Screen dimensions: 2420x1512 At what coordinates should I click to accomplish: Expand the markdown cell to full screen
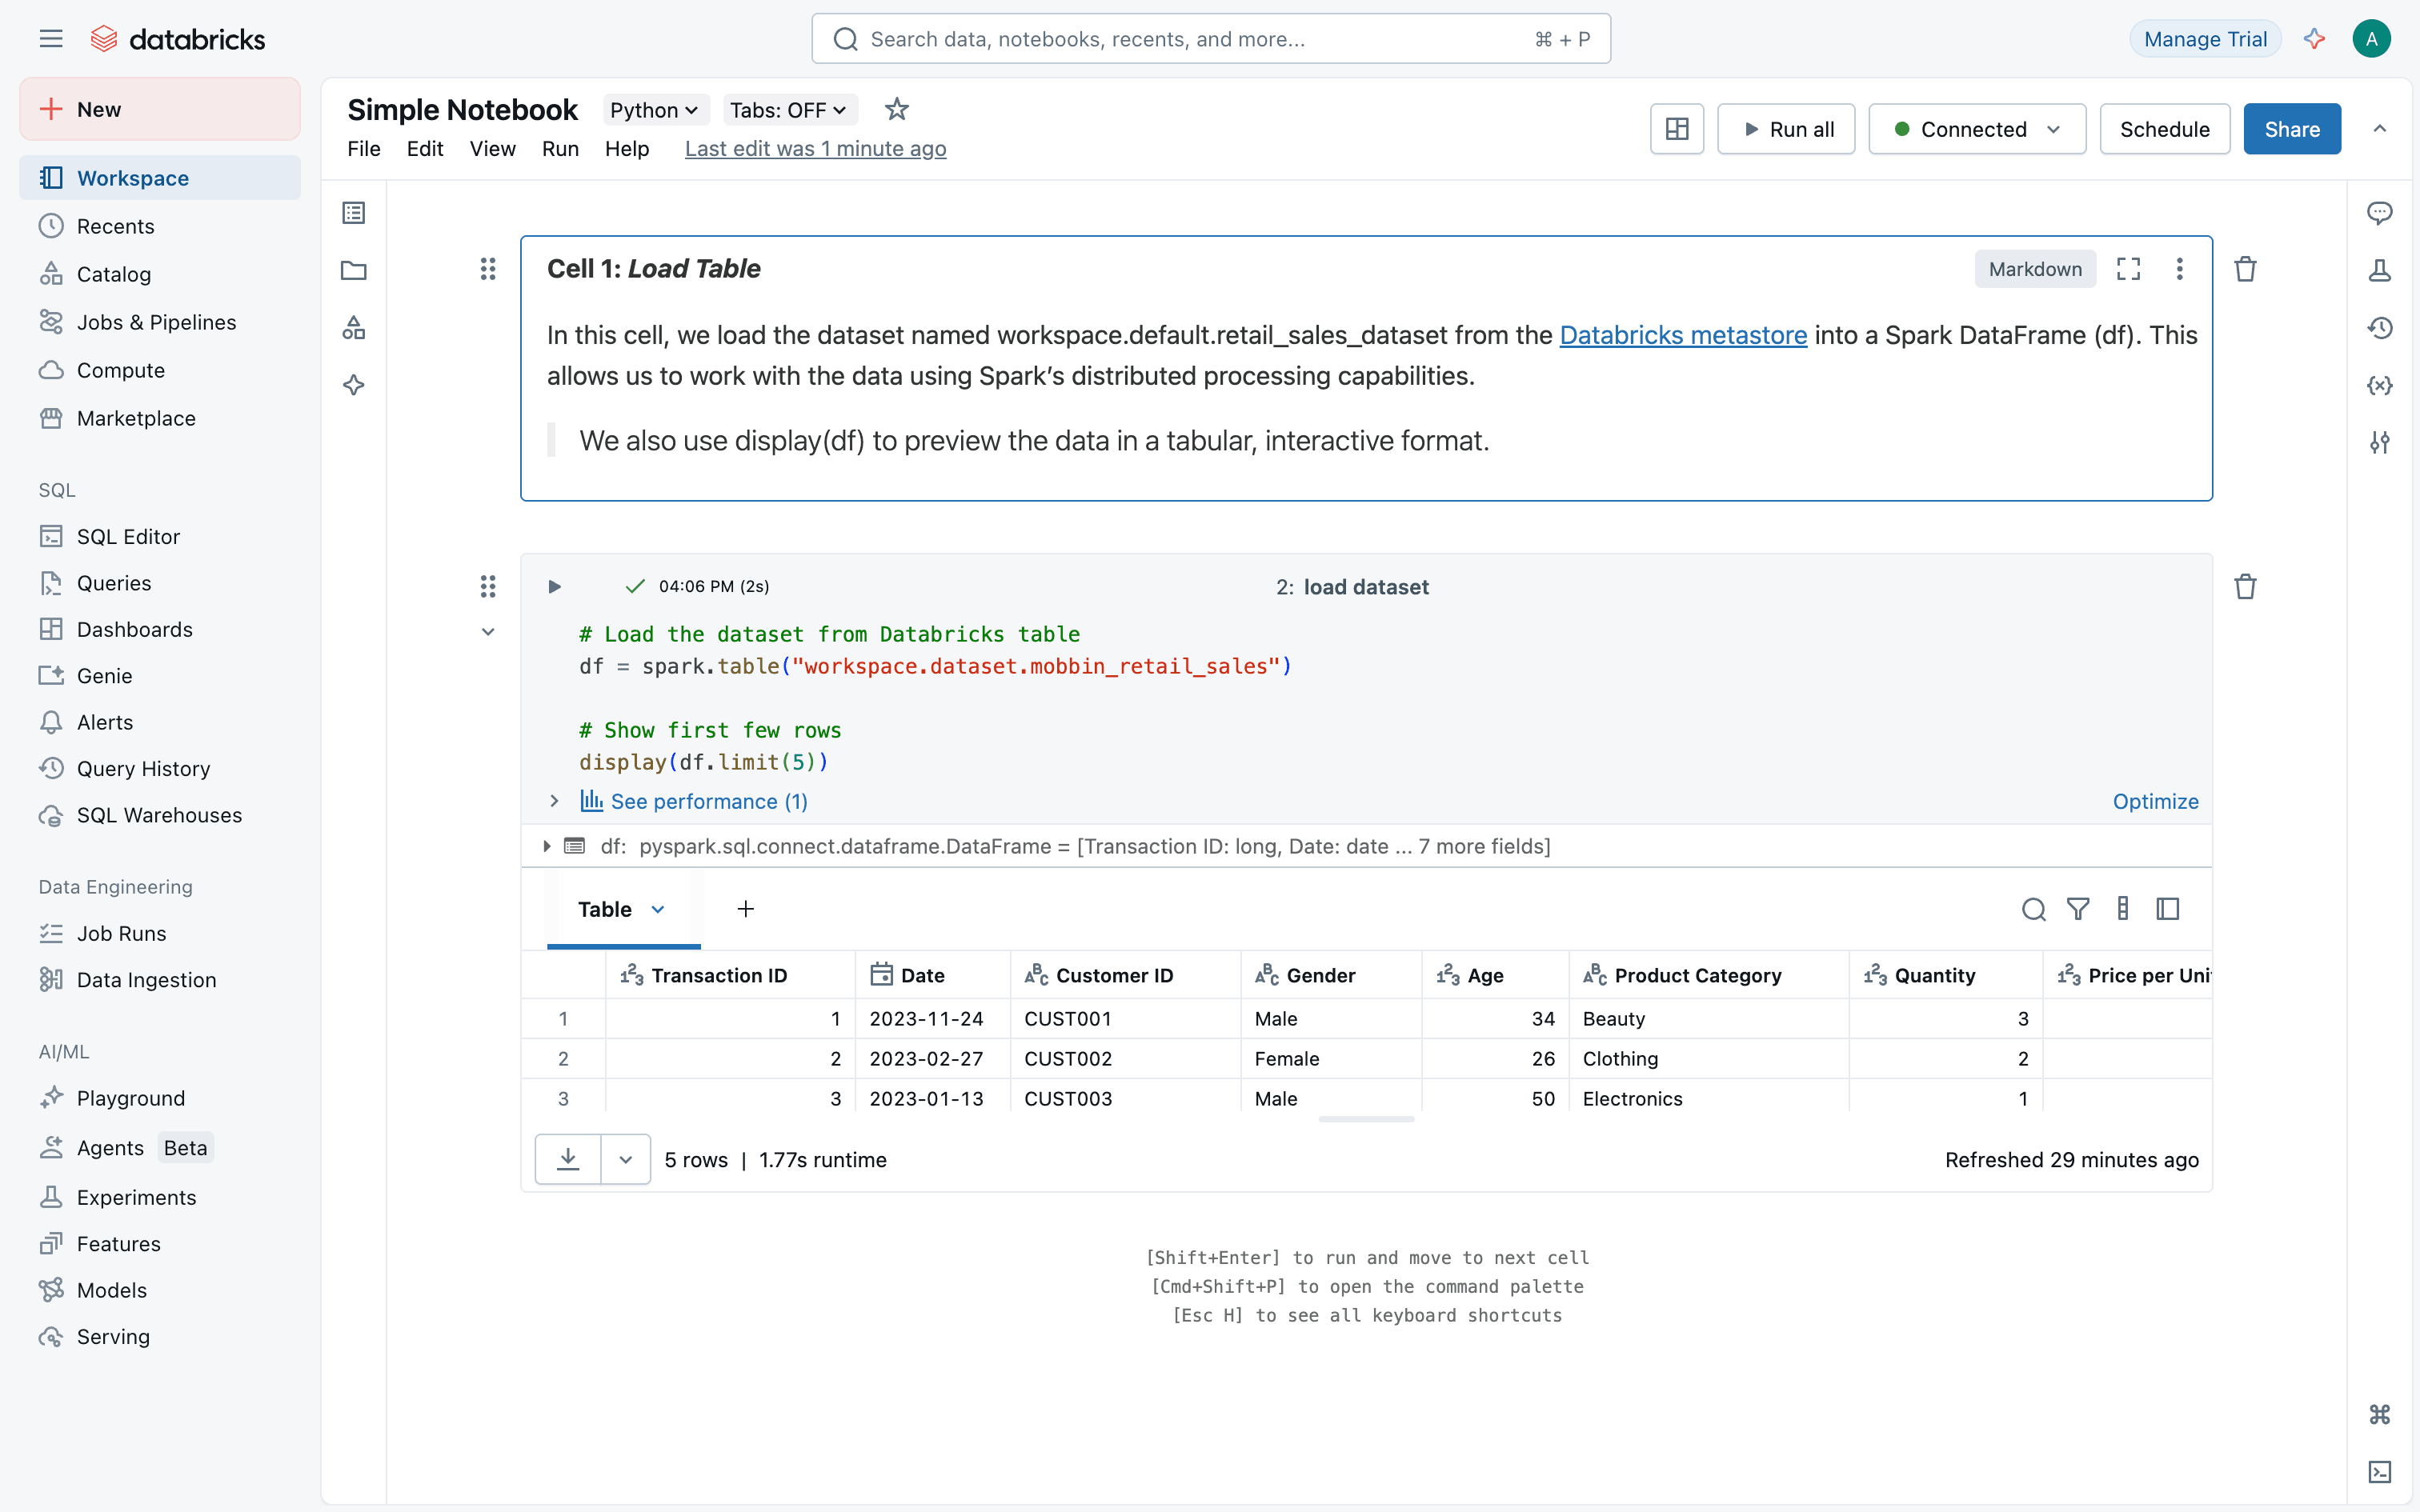(x=2128, y=269)
